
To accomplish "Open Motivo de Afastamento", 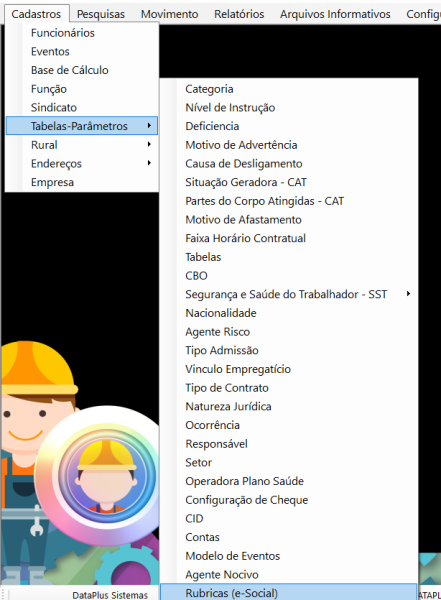I will 289,220.
